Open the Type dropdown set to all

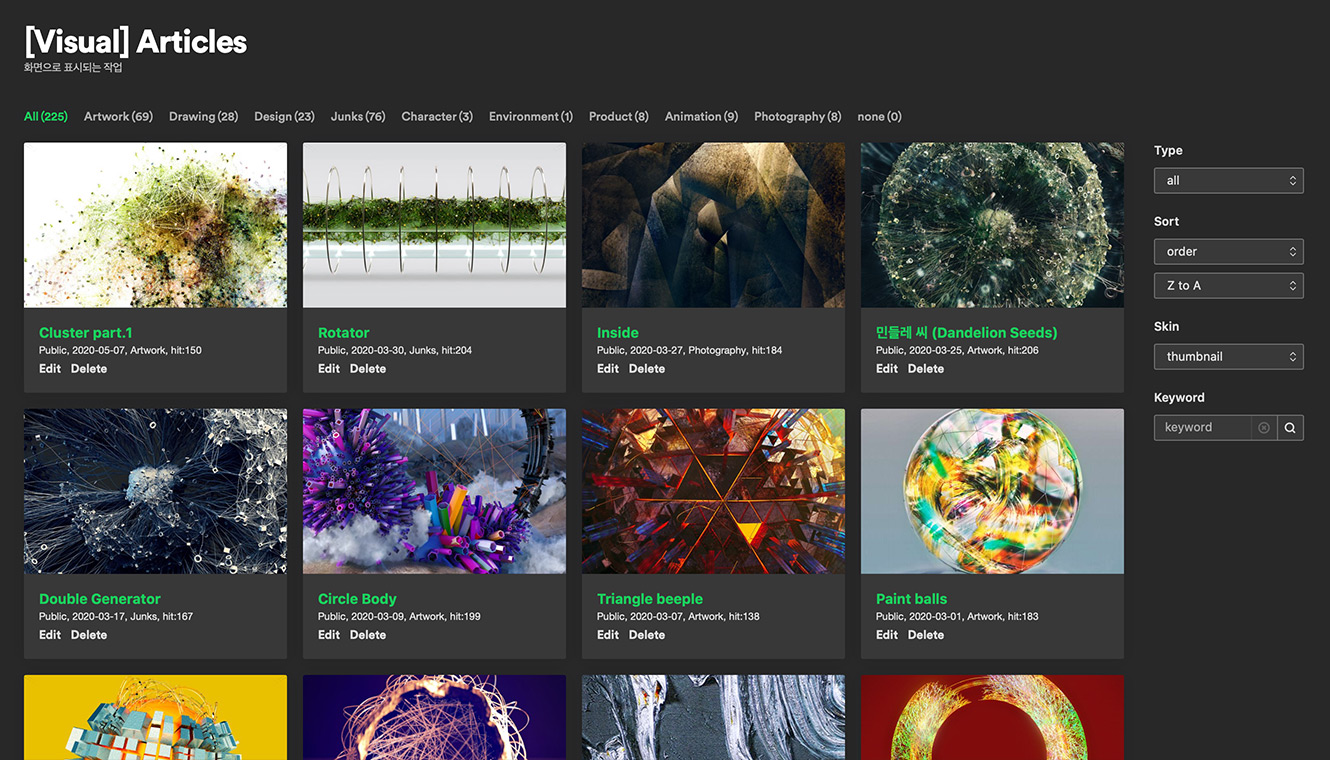[1228, 180]
